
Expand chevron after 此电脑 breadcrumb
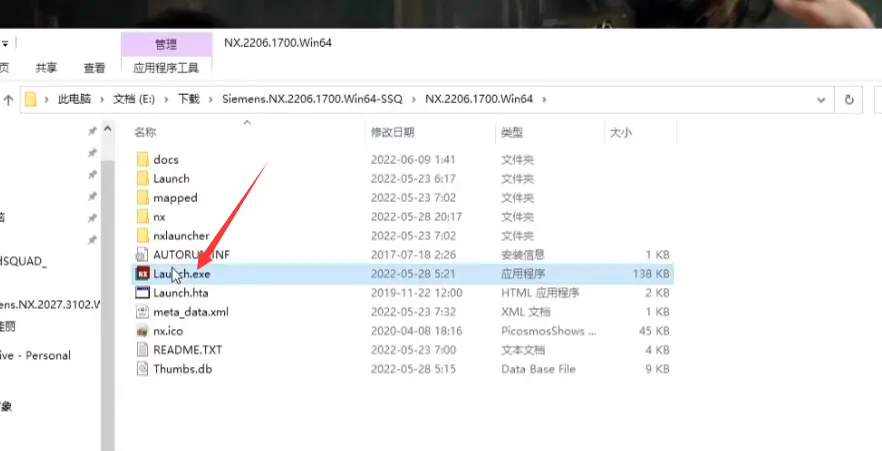(102, 100)
